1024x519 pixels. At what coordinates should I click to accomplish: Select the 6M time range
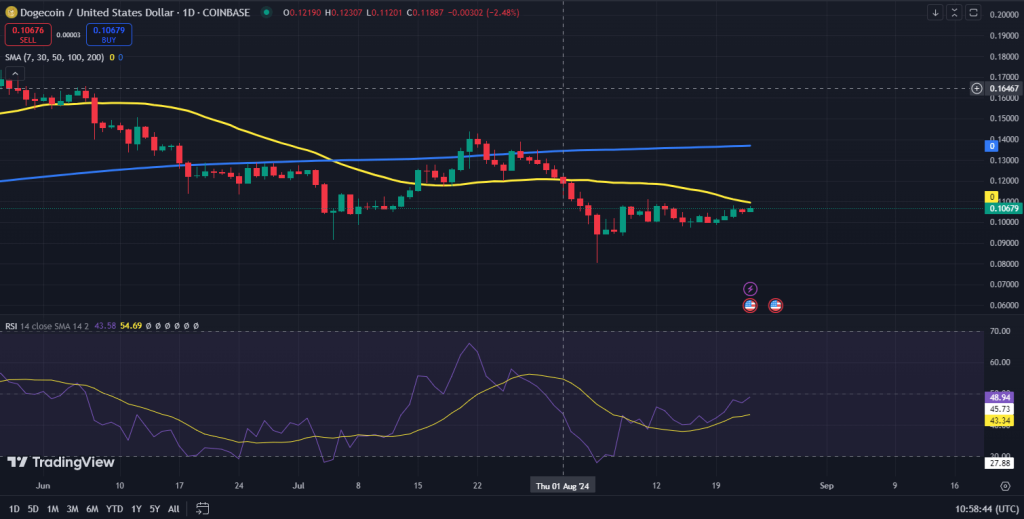(92, 509)
